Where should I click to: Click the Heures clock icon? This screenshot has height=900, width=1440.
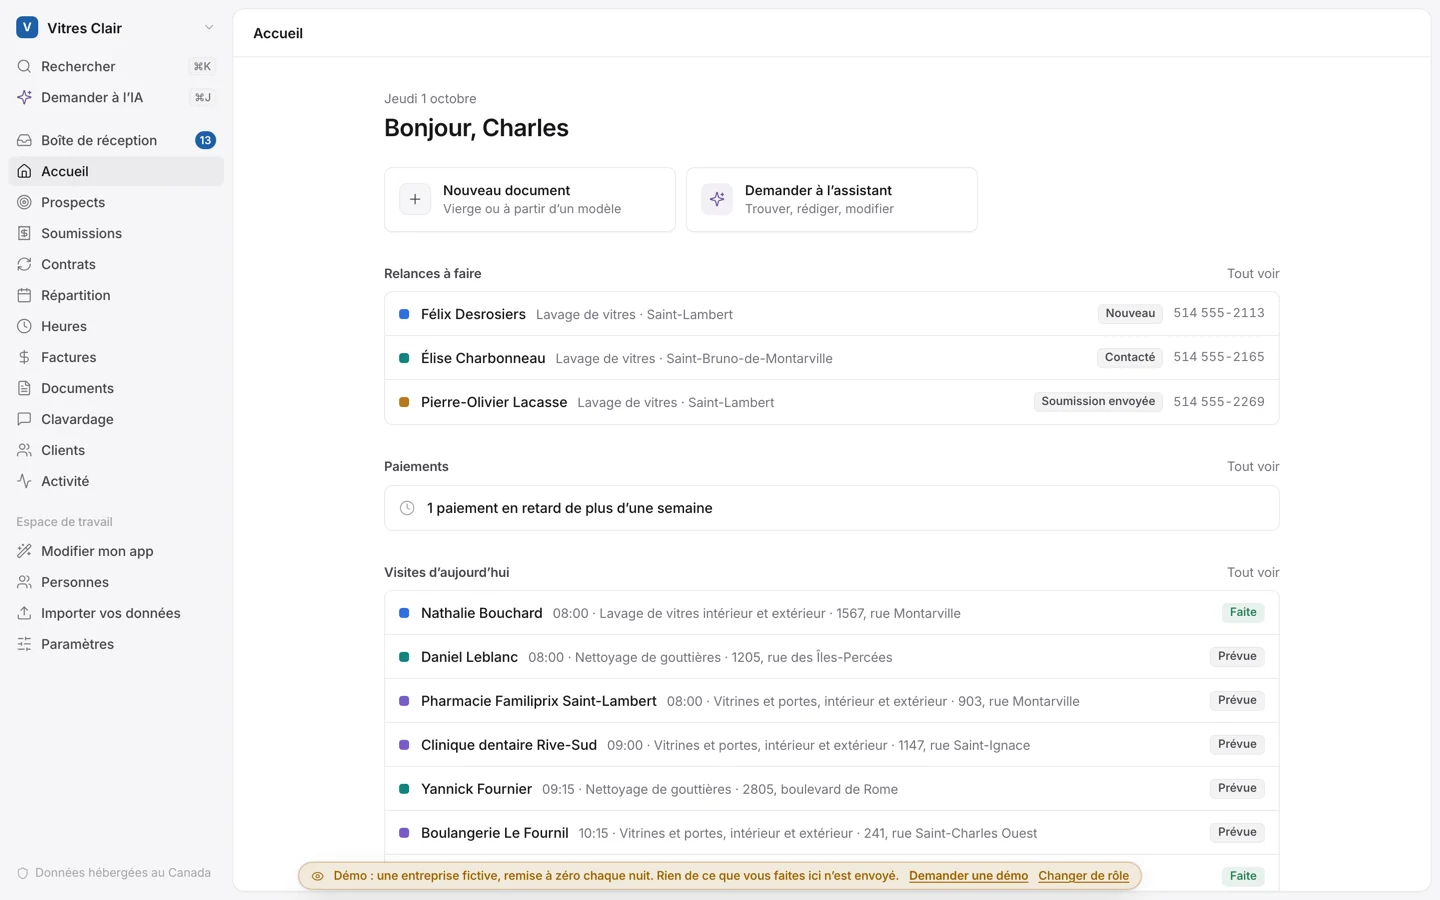point(24,326)
